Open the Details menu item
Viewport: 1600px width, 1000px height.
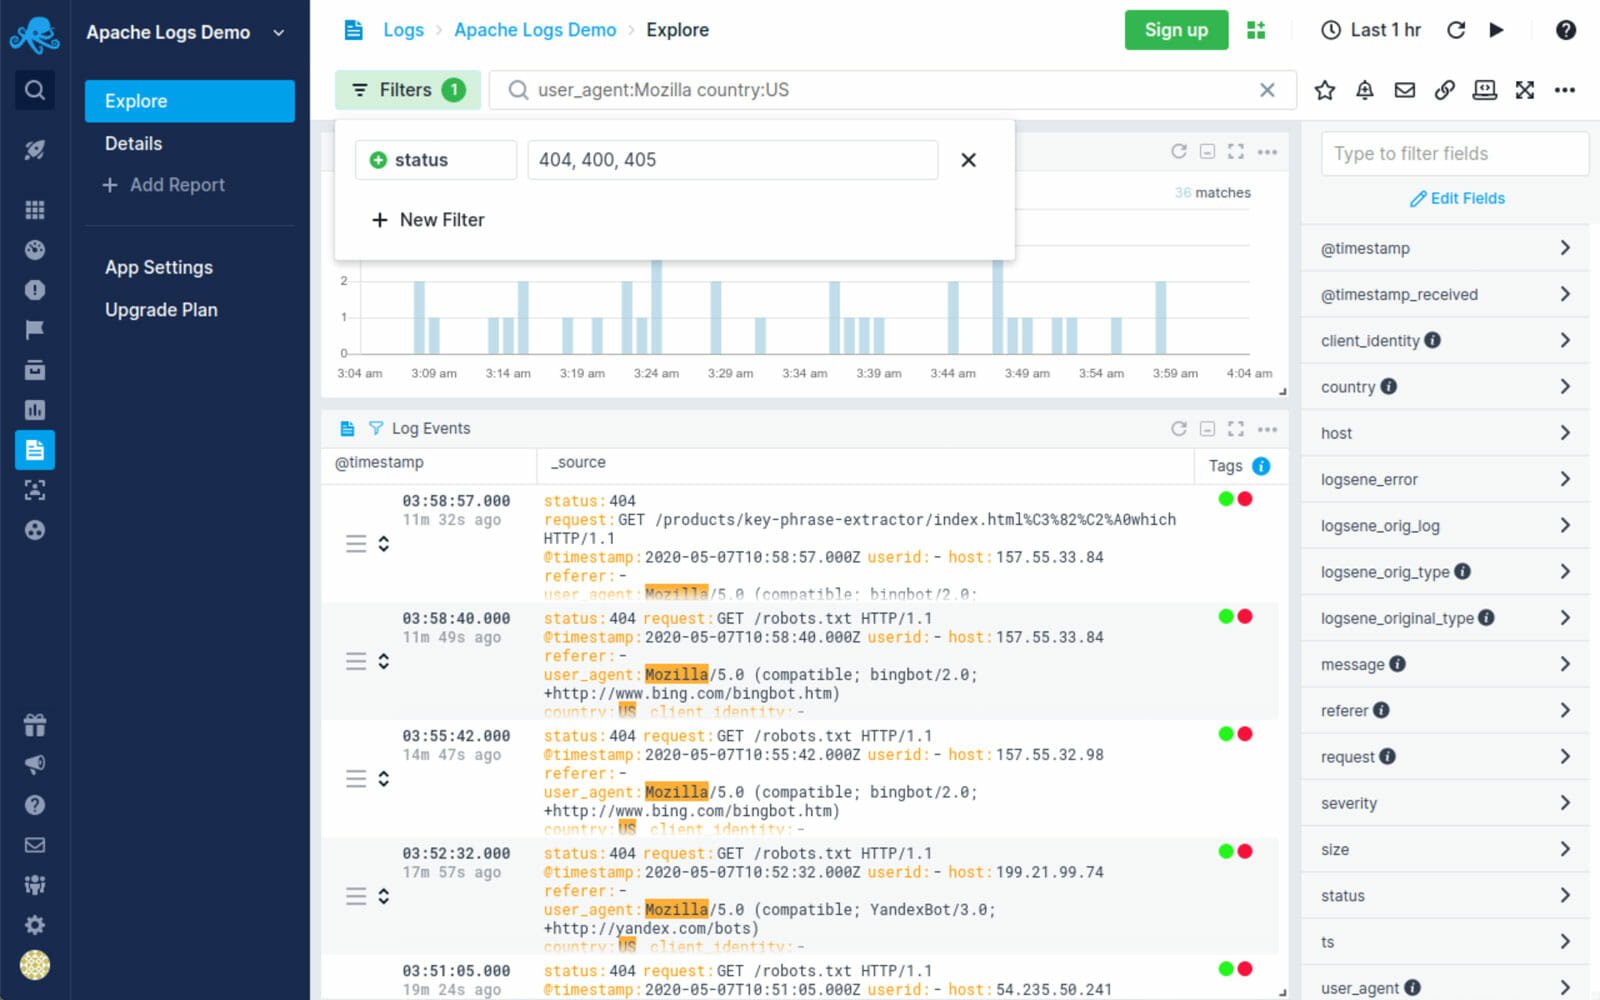click(x=134, y=143)
